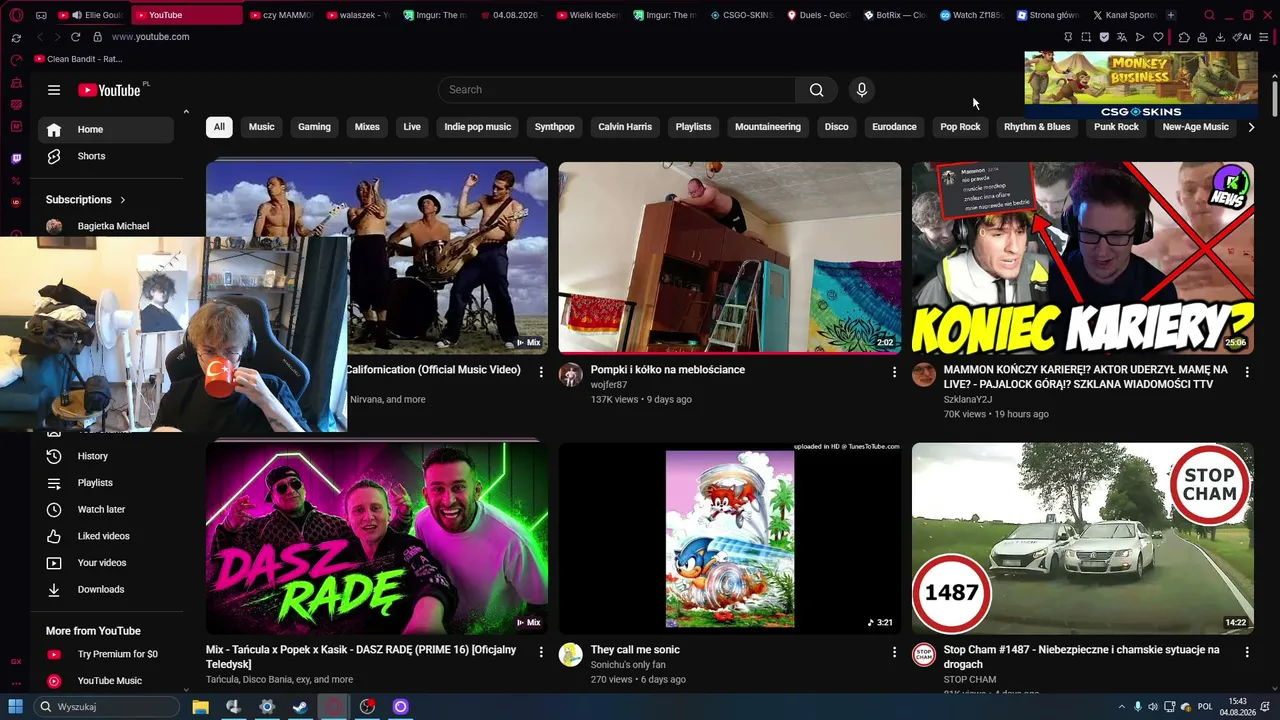
Task: Open more options for Californication video
Action: coord(541,372)
